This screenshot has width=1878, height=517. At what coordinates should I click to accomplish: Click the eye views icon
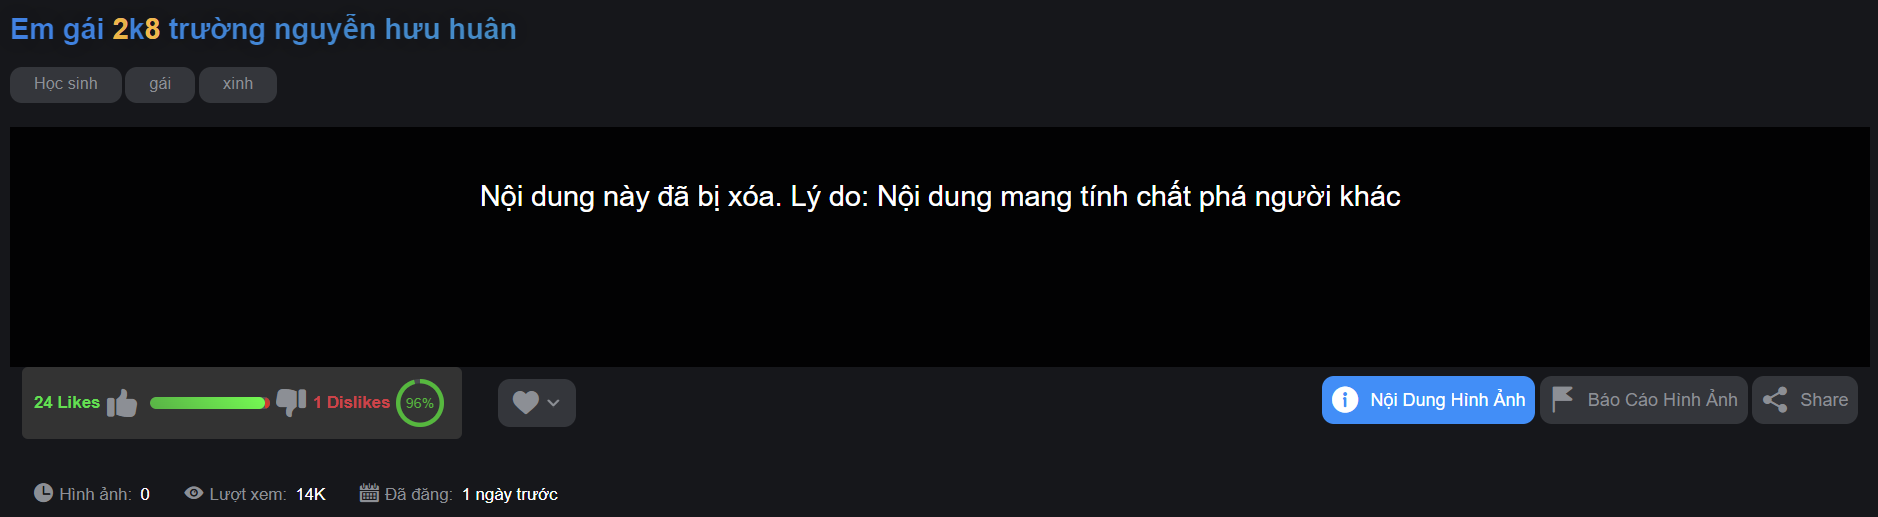(x=194, y=493)
